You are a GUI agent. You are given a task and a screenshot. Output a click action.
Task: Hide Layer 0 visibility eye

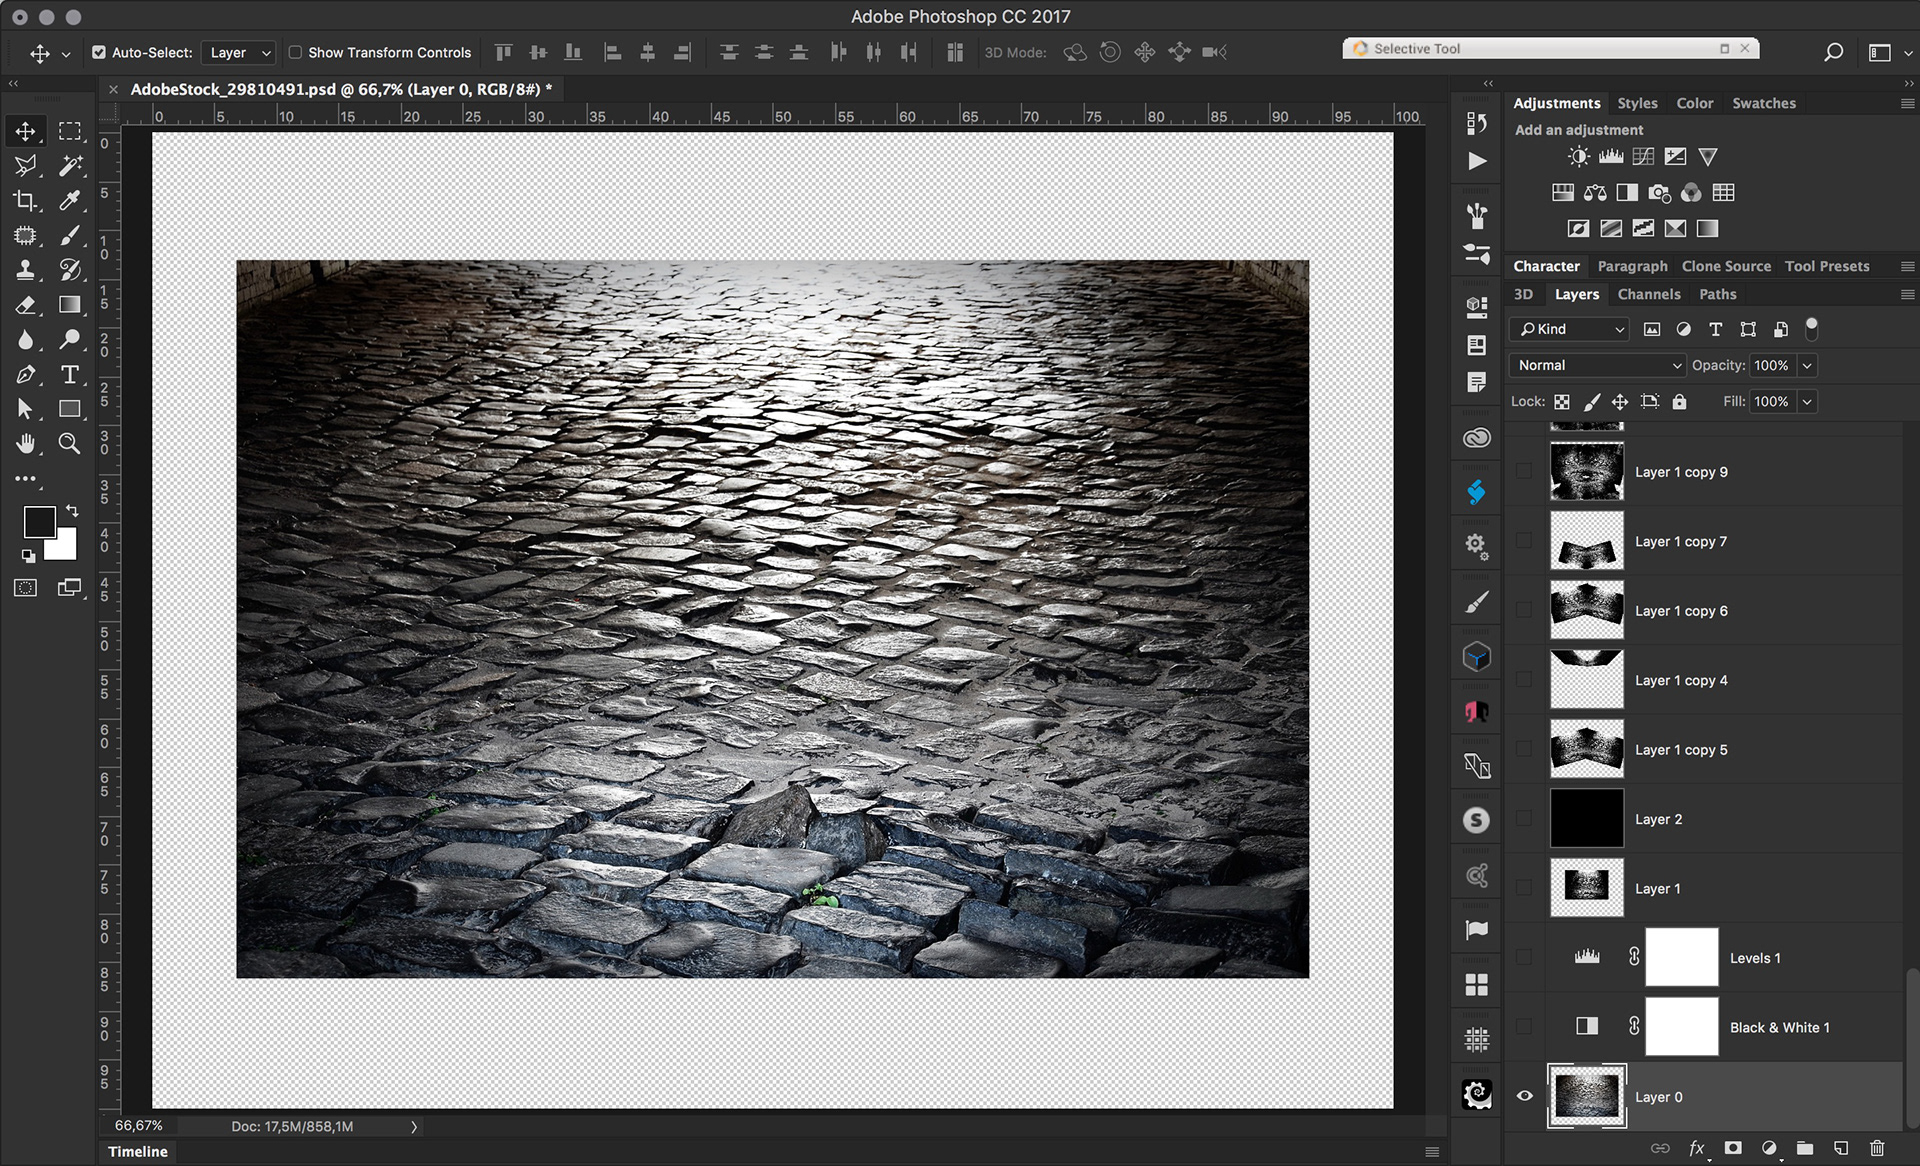pos(1524,1096)
